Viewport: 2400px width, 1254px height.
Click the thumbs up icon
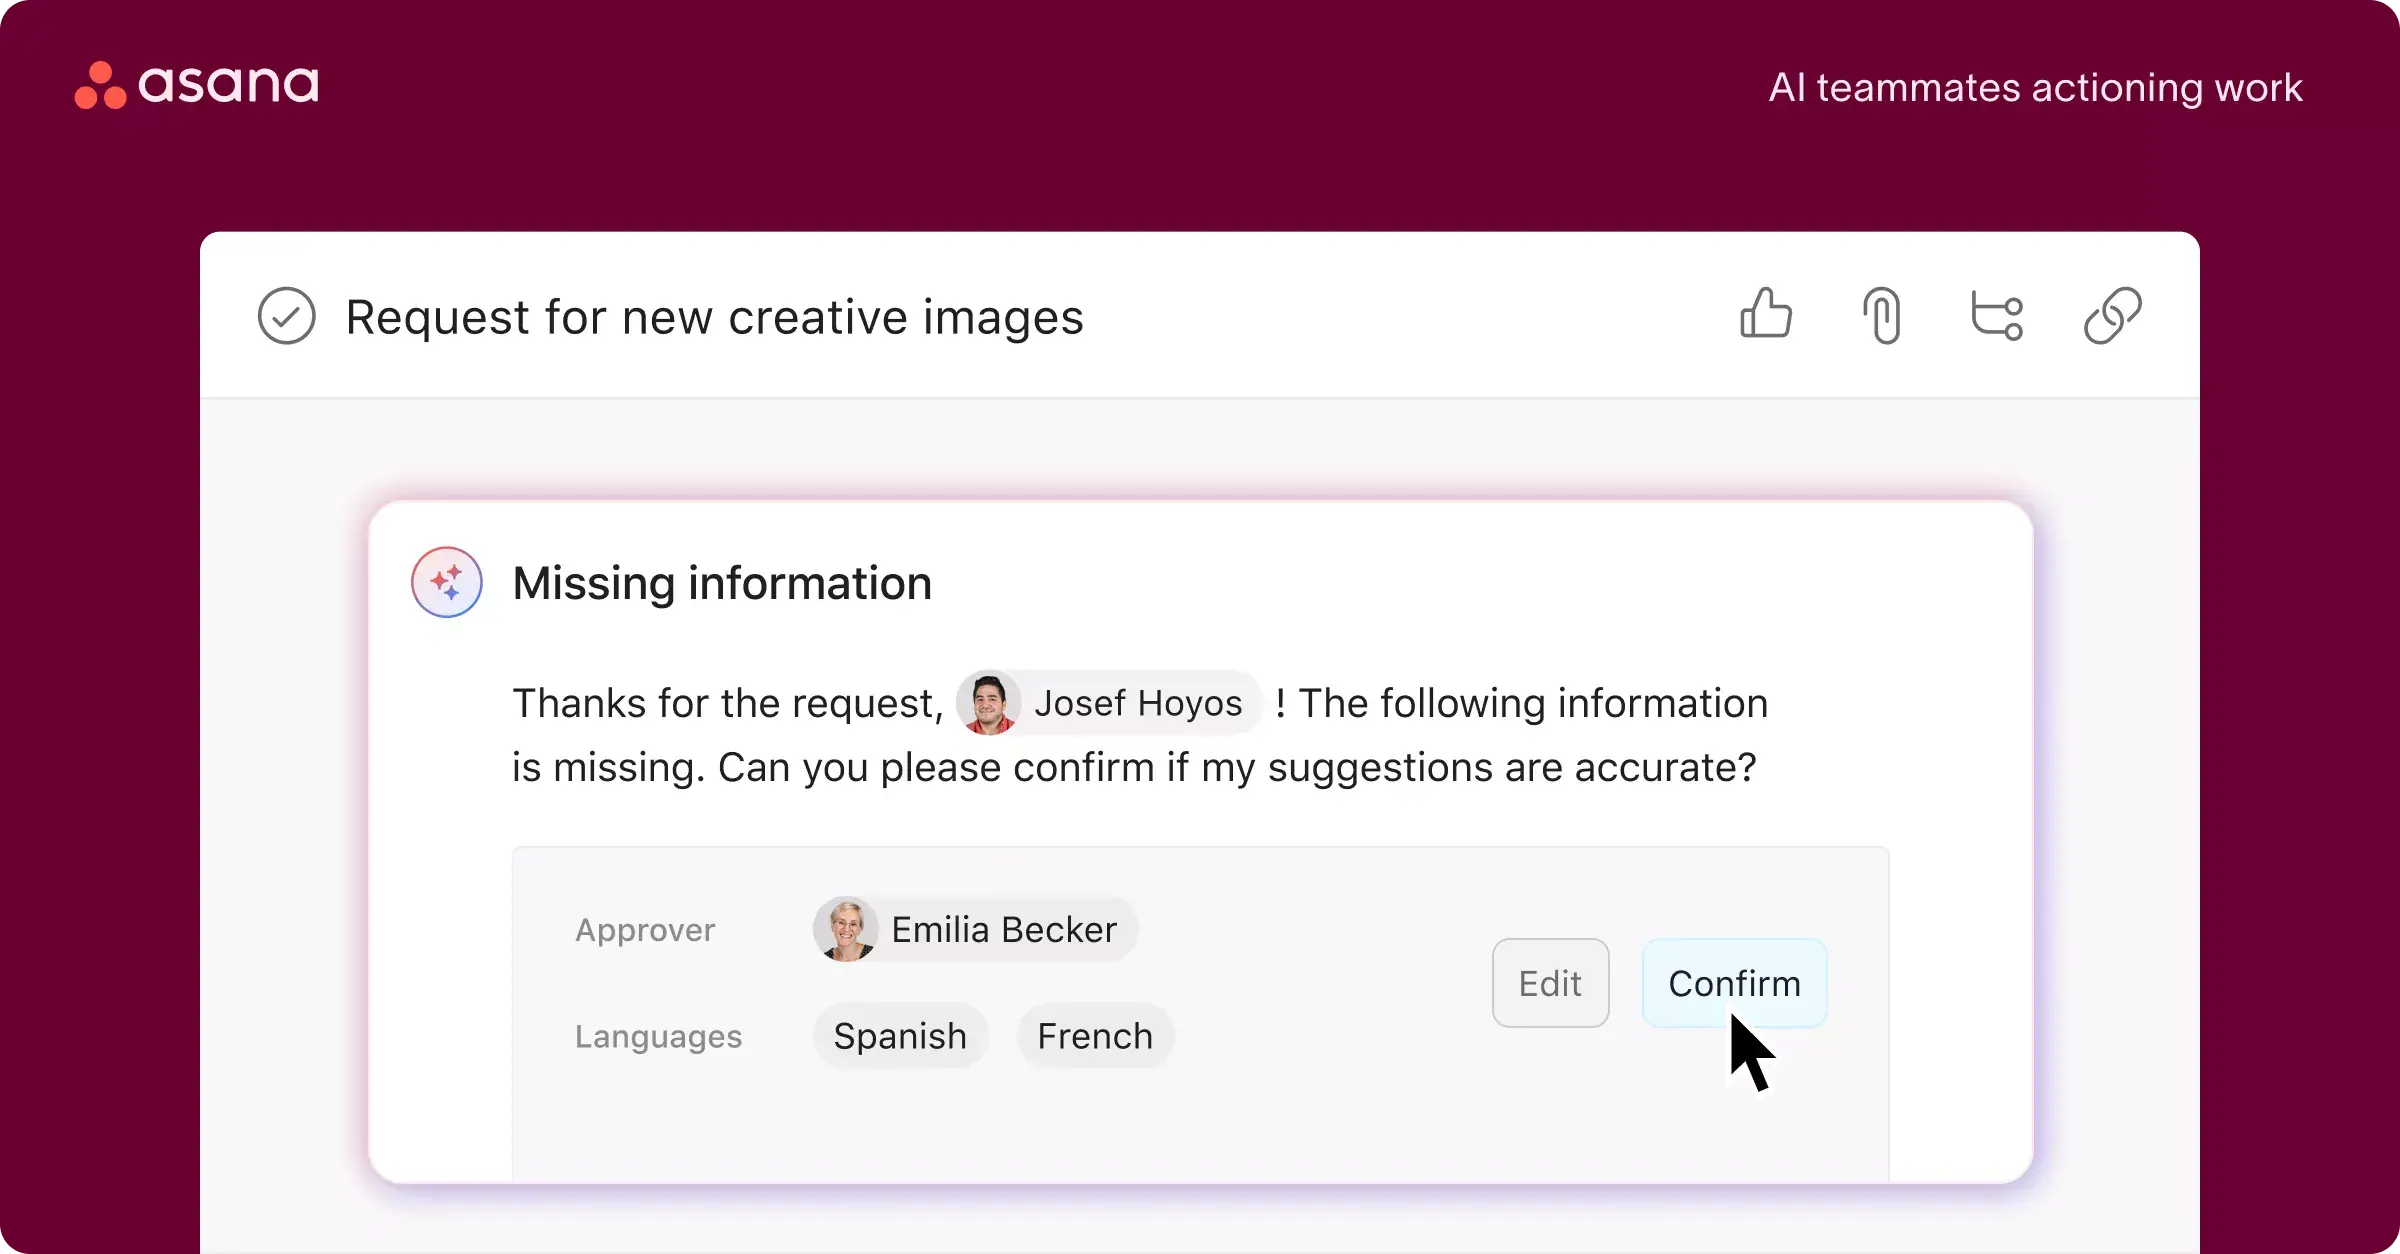click(x=1765, y=314)
